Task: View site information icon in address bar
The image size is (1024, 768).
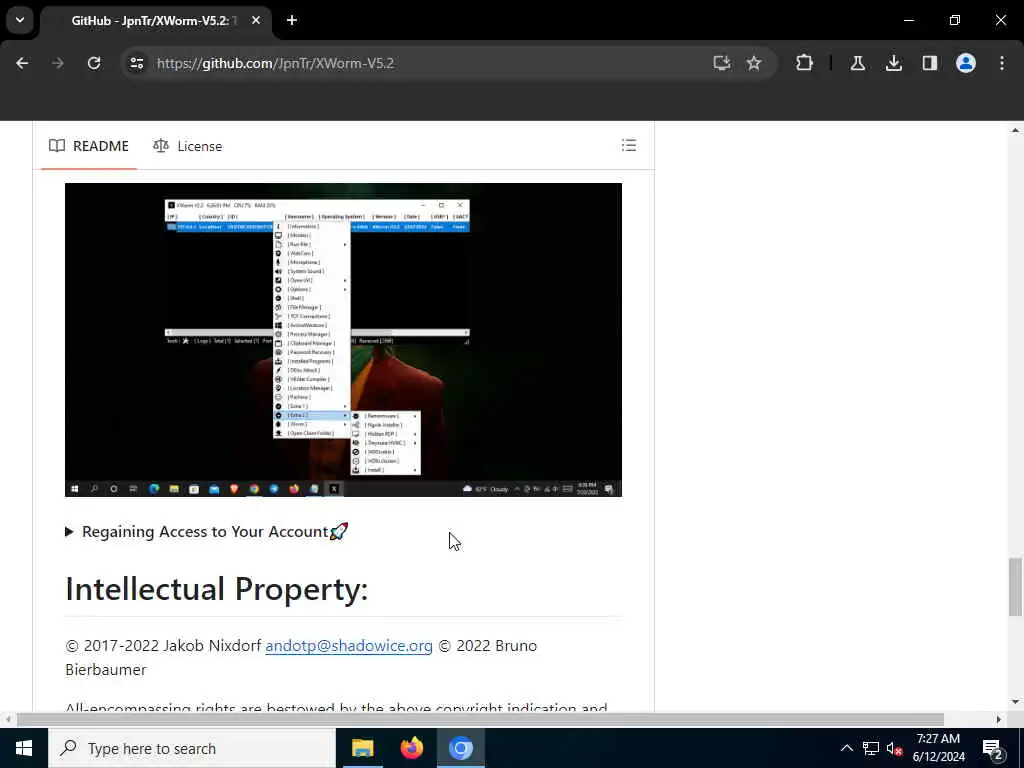Action: pyautogui.click(x=136, y=63)
